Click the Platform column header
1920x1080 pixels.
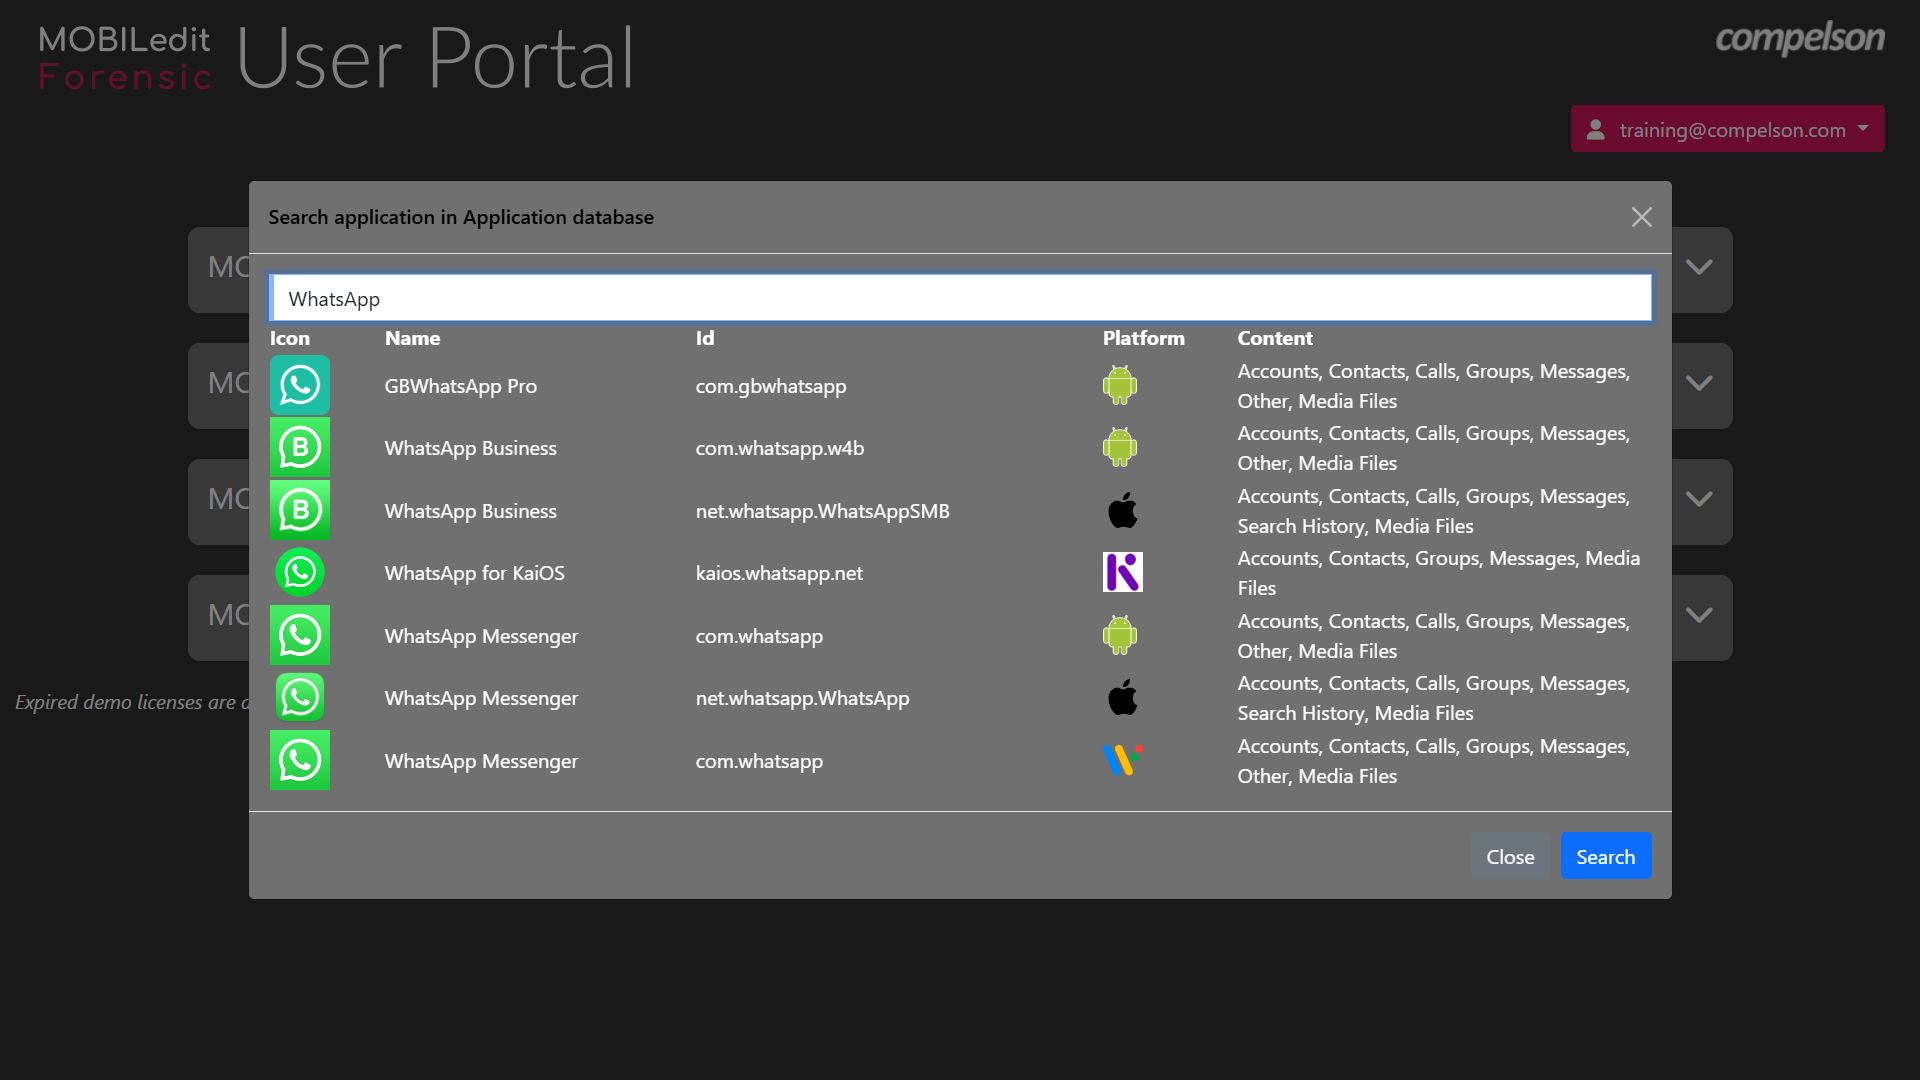[x=1143, y=338]
